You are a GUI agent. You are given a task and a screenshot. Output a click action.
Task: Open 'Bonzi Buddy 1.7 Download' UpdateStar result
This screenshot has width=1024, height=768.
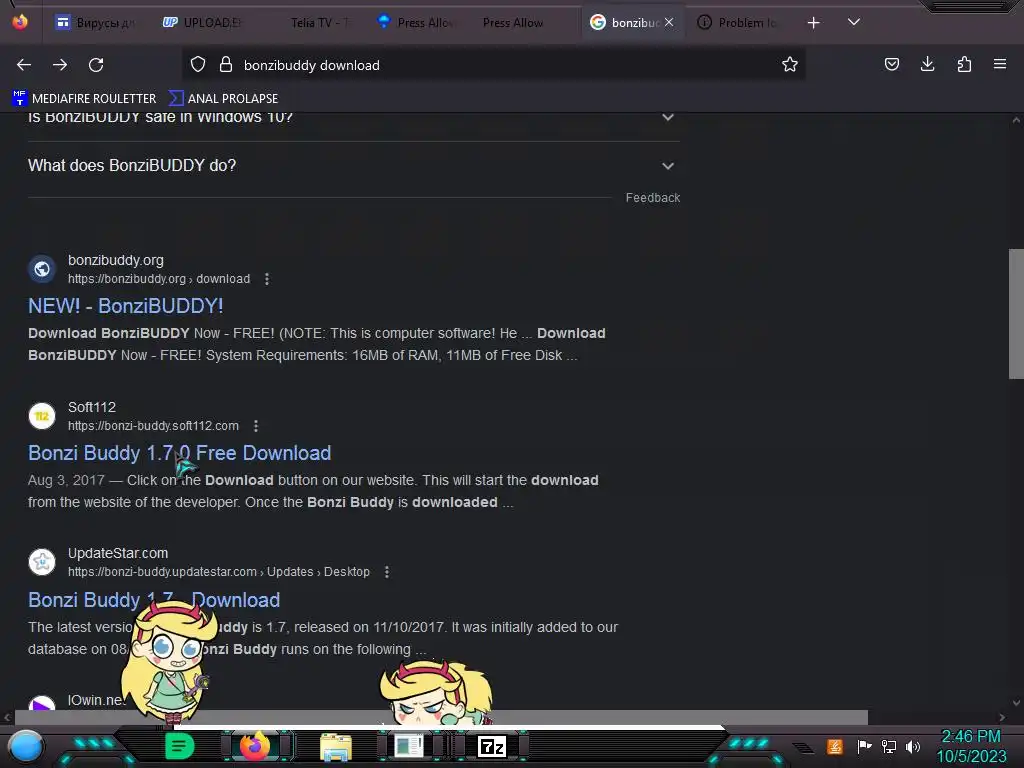coord(154,600)
